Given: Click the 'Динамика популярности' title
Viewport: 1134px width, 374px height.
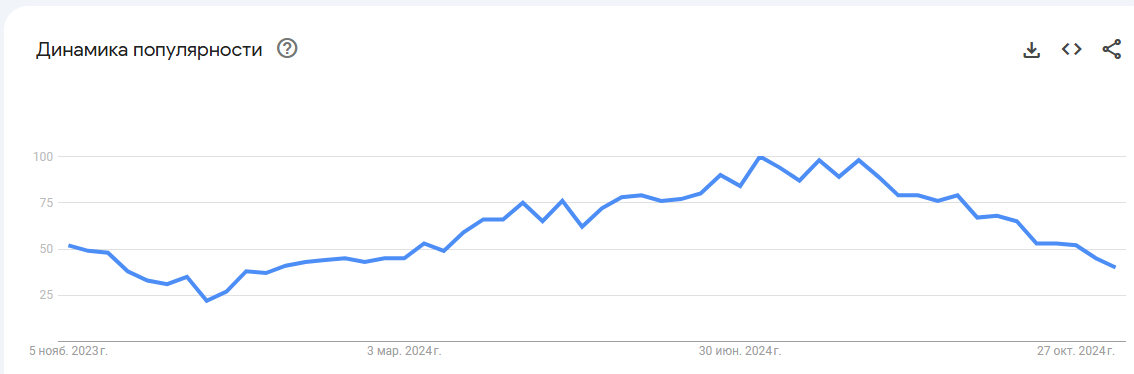Looking at the screenshot, I should click(x=149, y=50).
